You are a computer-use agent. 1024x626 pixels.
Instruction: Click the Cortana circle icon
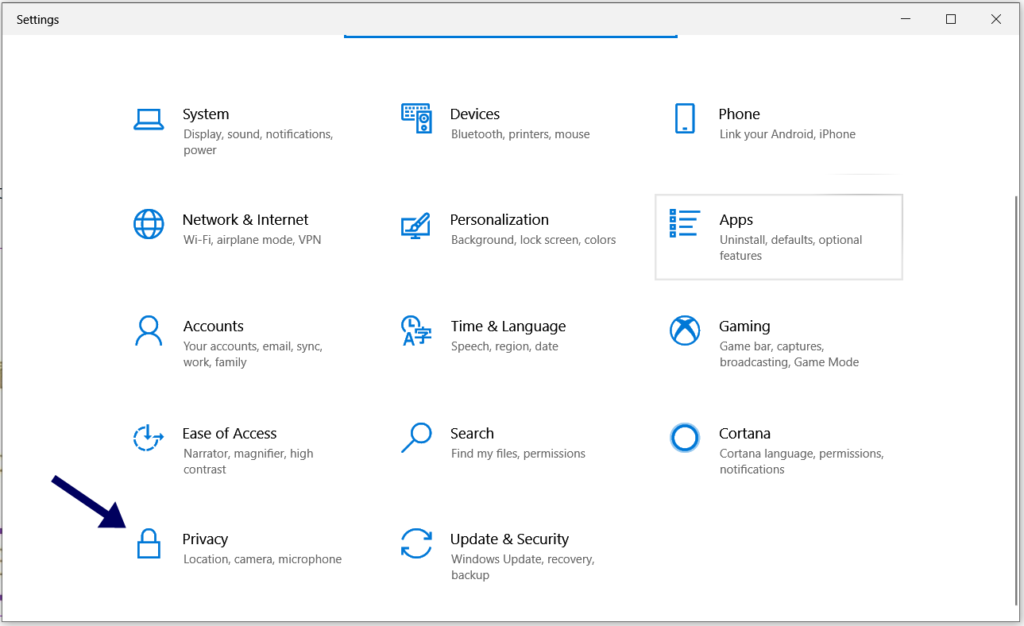(685, 437)
